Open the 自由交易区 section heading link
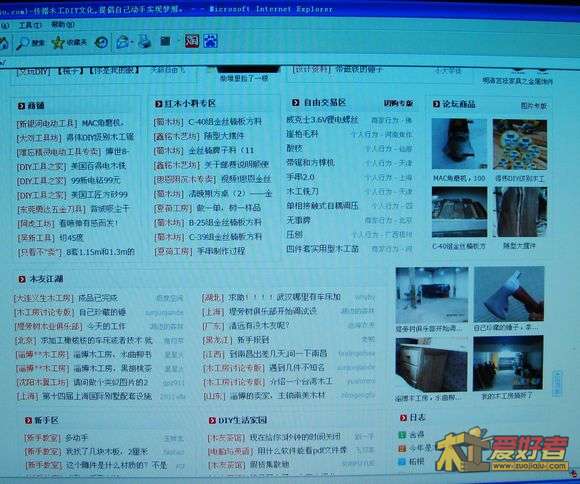The width and height of the screenshot is (580, 484). pyautogui.click(x=324, y=102)
